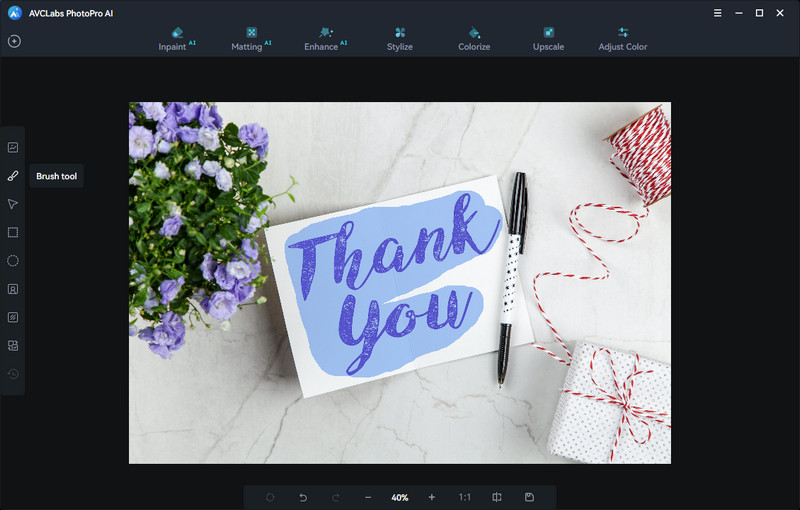Go to Adjust Color
Image resolution: width=800 pixels, height=510 pixels.
[622, 39]
